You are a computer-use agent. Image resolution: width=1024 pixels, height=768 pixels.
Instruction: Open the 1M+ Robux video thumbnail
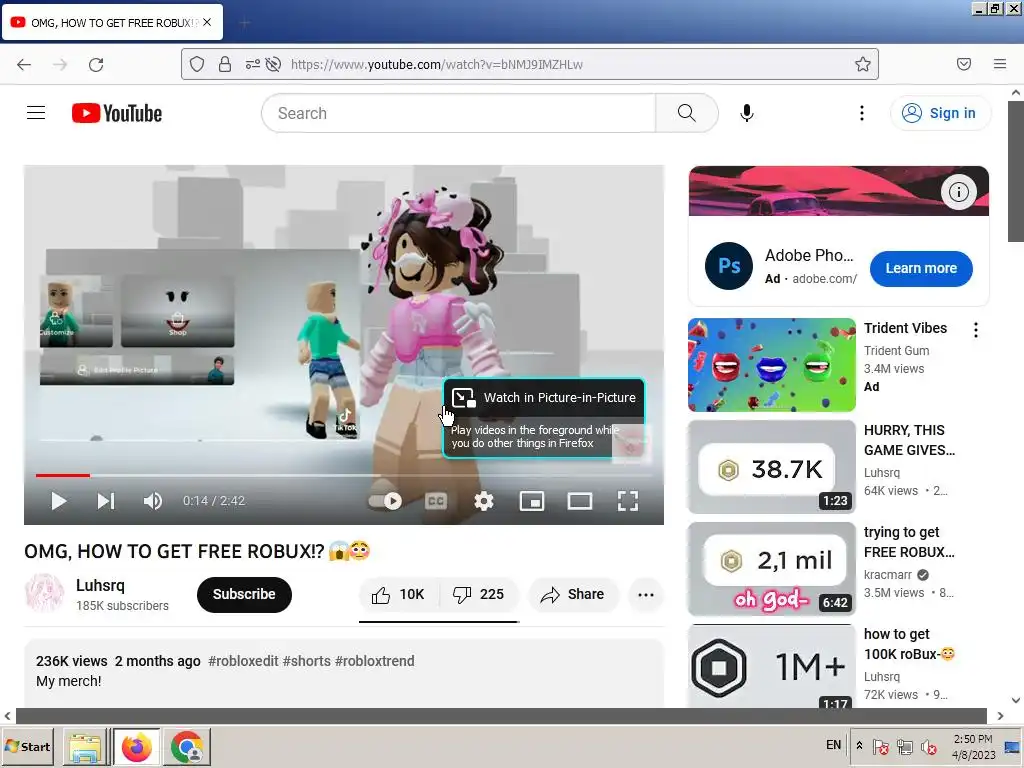tap(771, 666)
